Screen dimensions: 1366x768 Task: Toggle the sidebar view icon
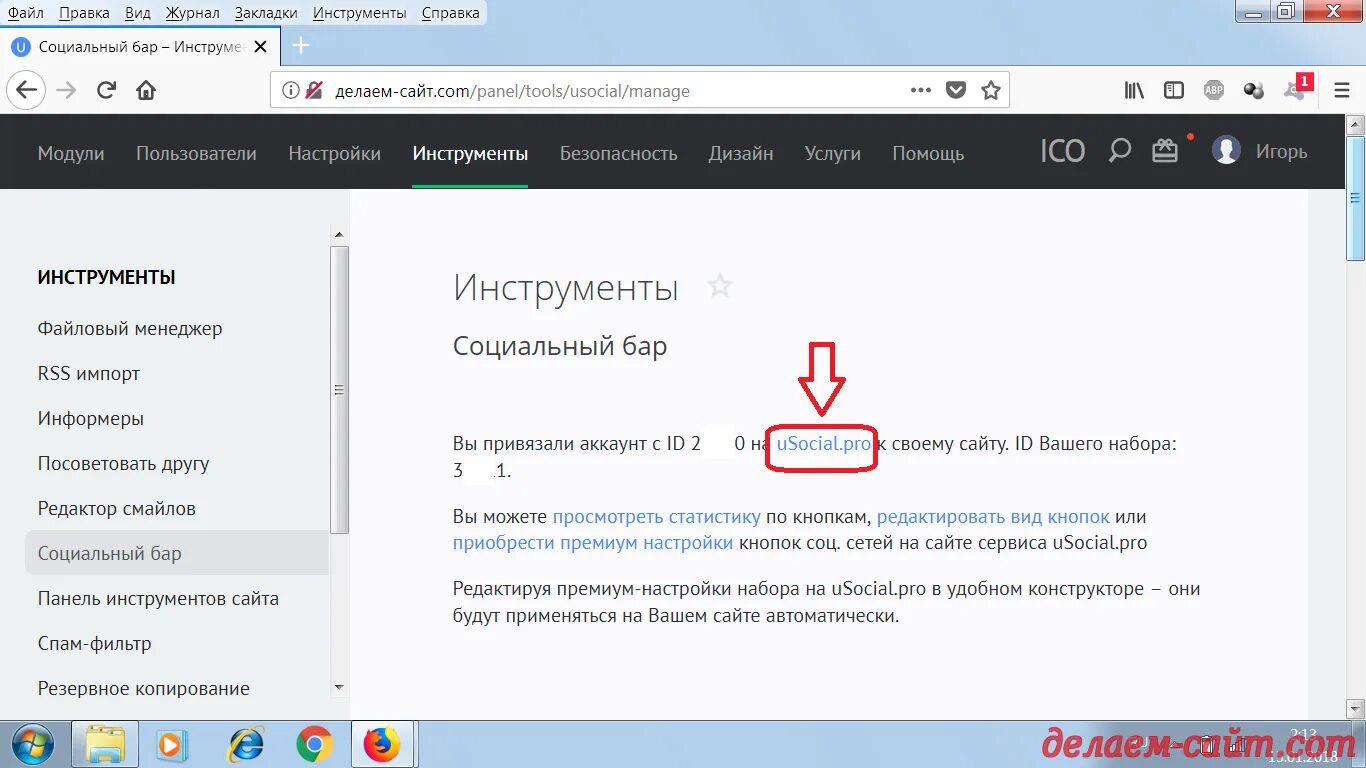click(1174, 90)
